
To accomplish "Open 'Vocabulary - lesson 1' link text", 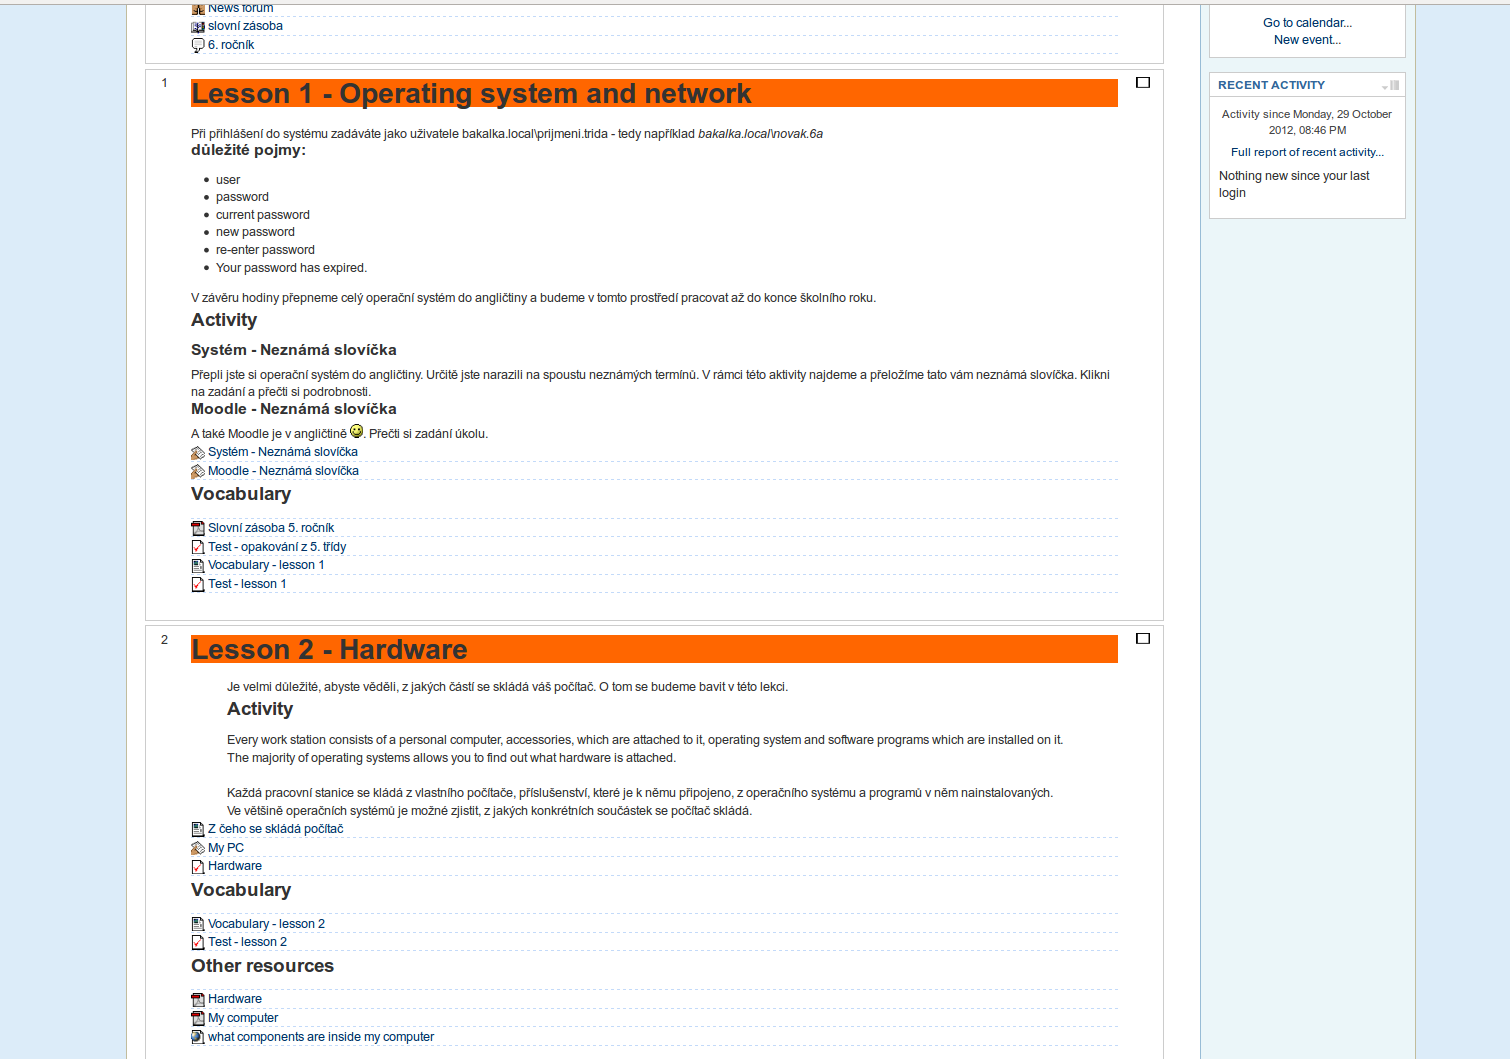I will 266,566.
